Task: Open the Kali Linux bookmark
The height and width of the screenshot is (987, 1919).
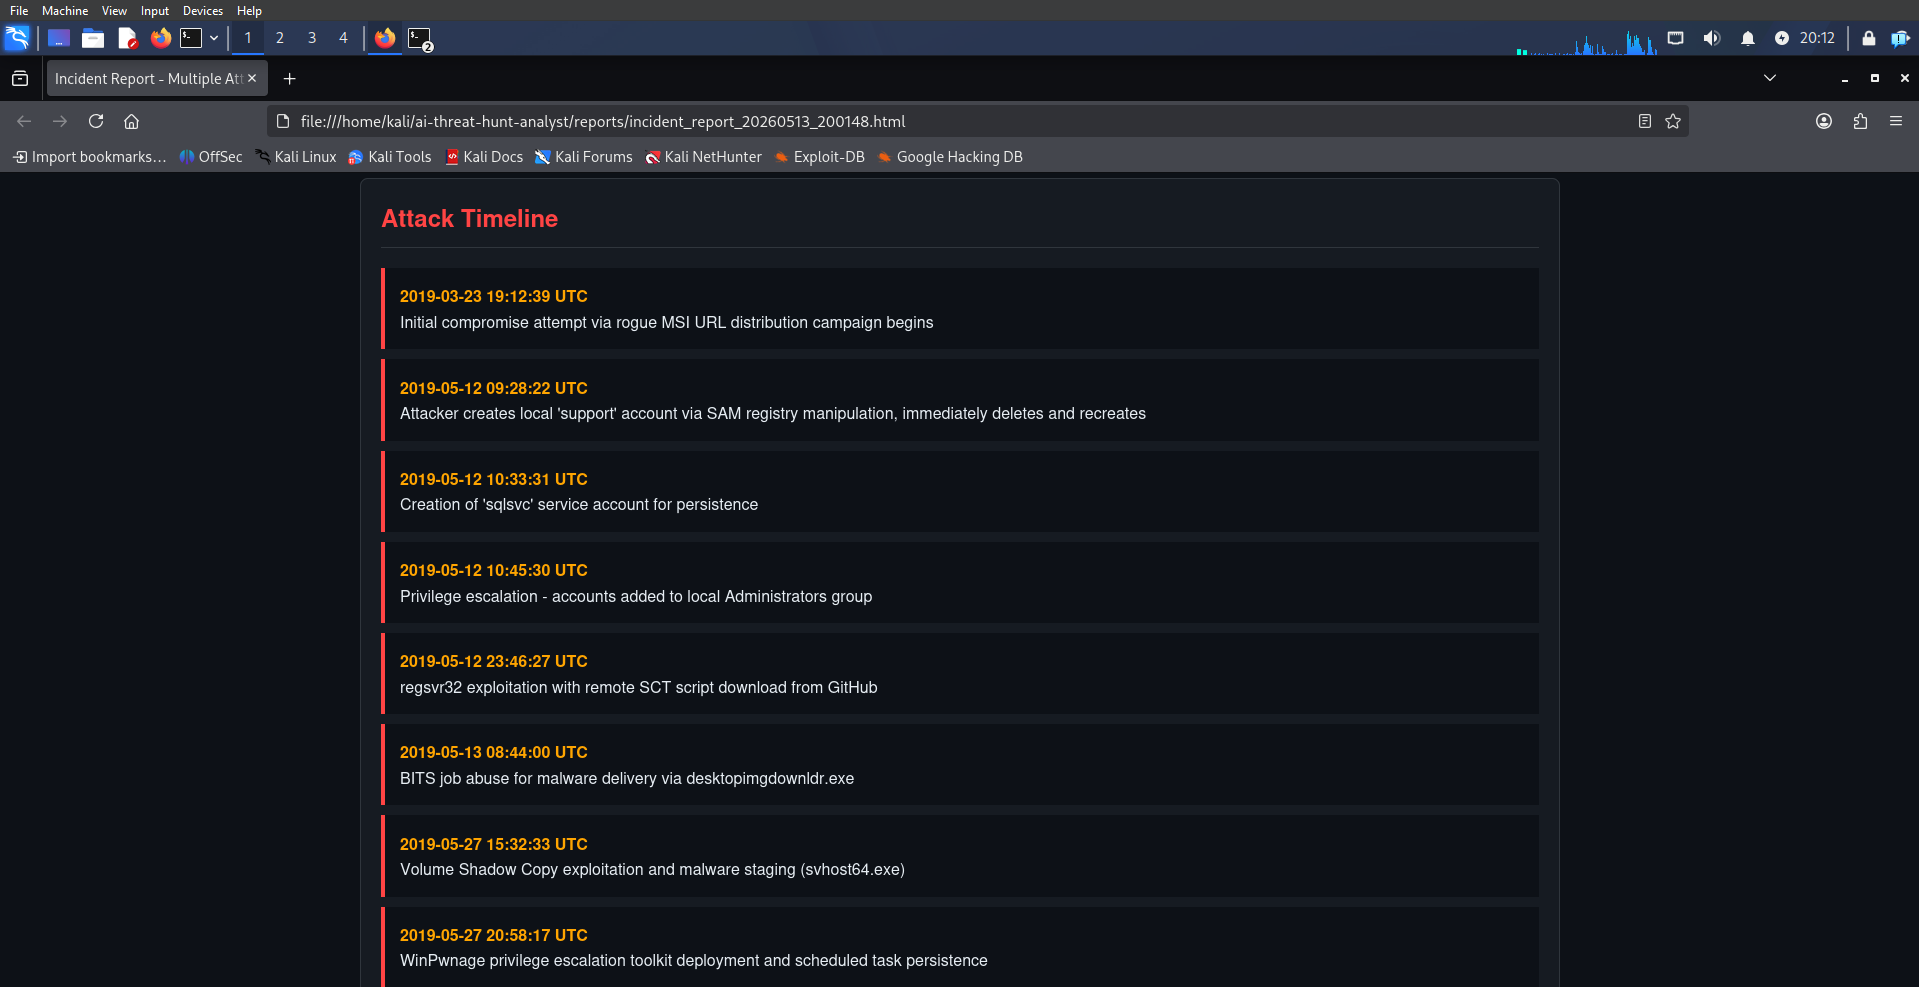Action: pyautogui.click(x=296, y=157)
